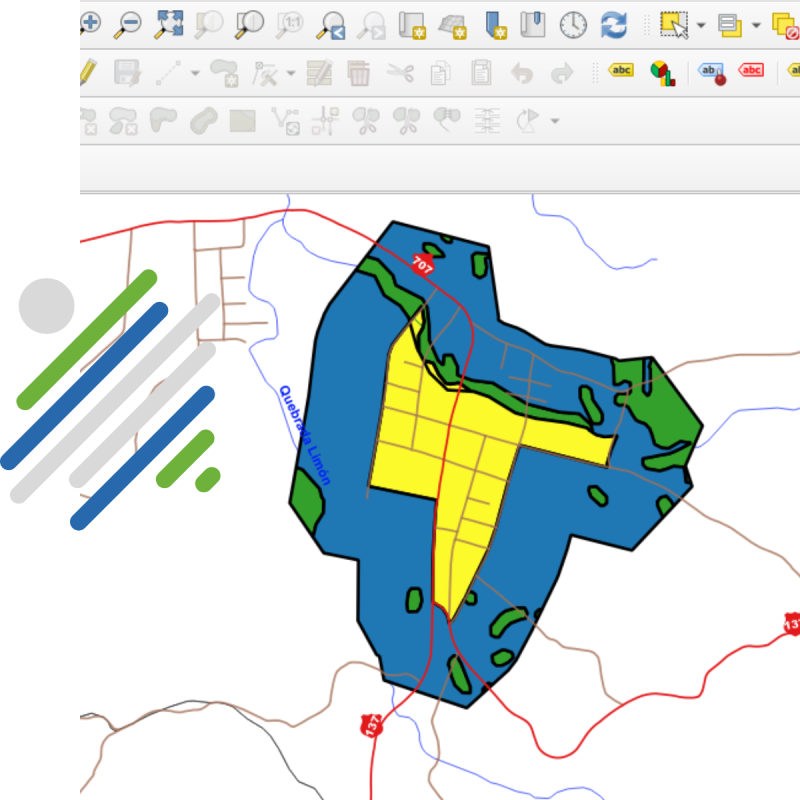This screenshot has width=800, height=800.
Task: Click Save Layer Edits icon
Action: pos(128,72)
